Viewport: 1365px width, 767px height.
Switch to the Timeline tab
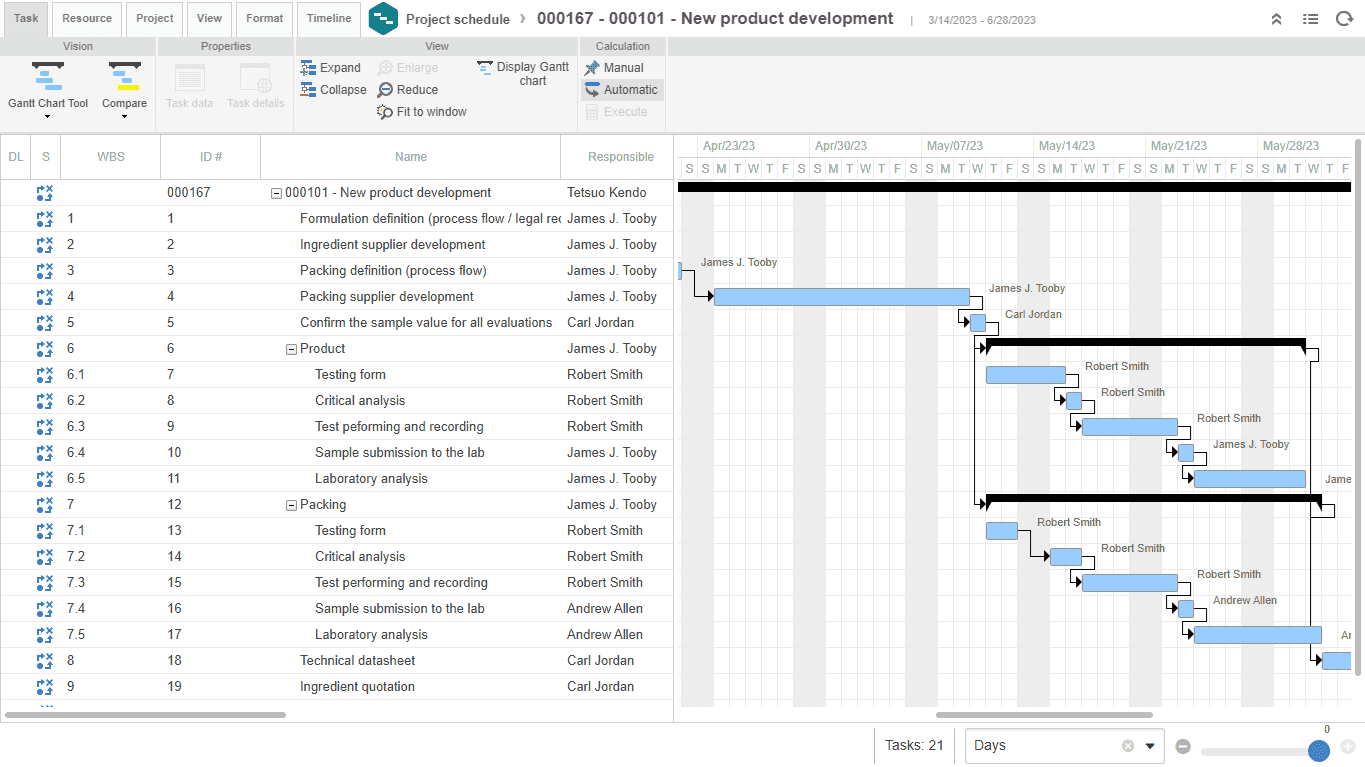pyautogui.click(x=329, y=18)
